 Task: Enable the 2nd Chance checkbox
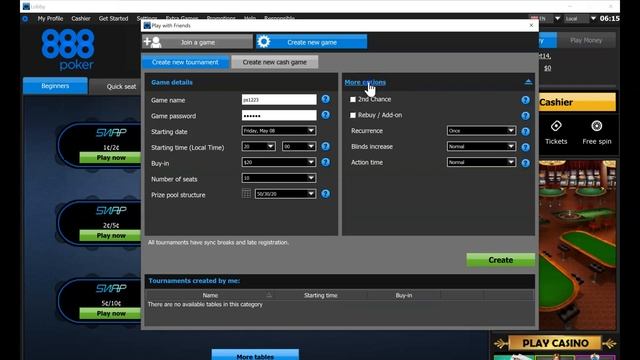[353, 100]
